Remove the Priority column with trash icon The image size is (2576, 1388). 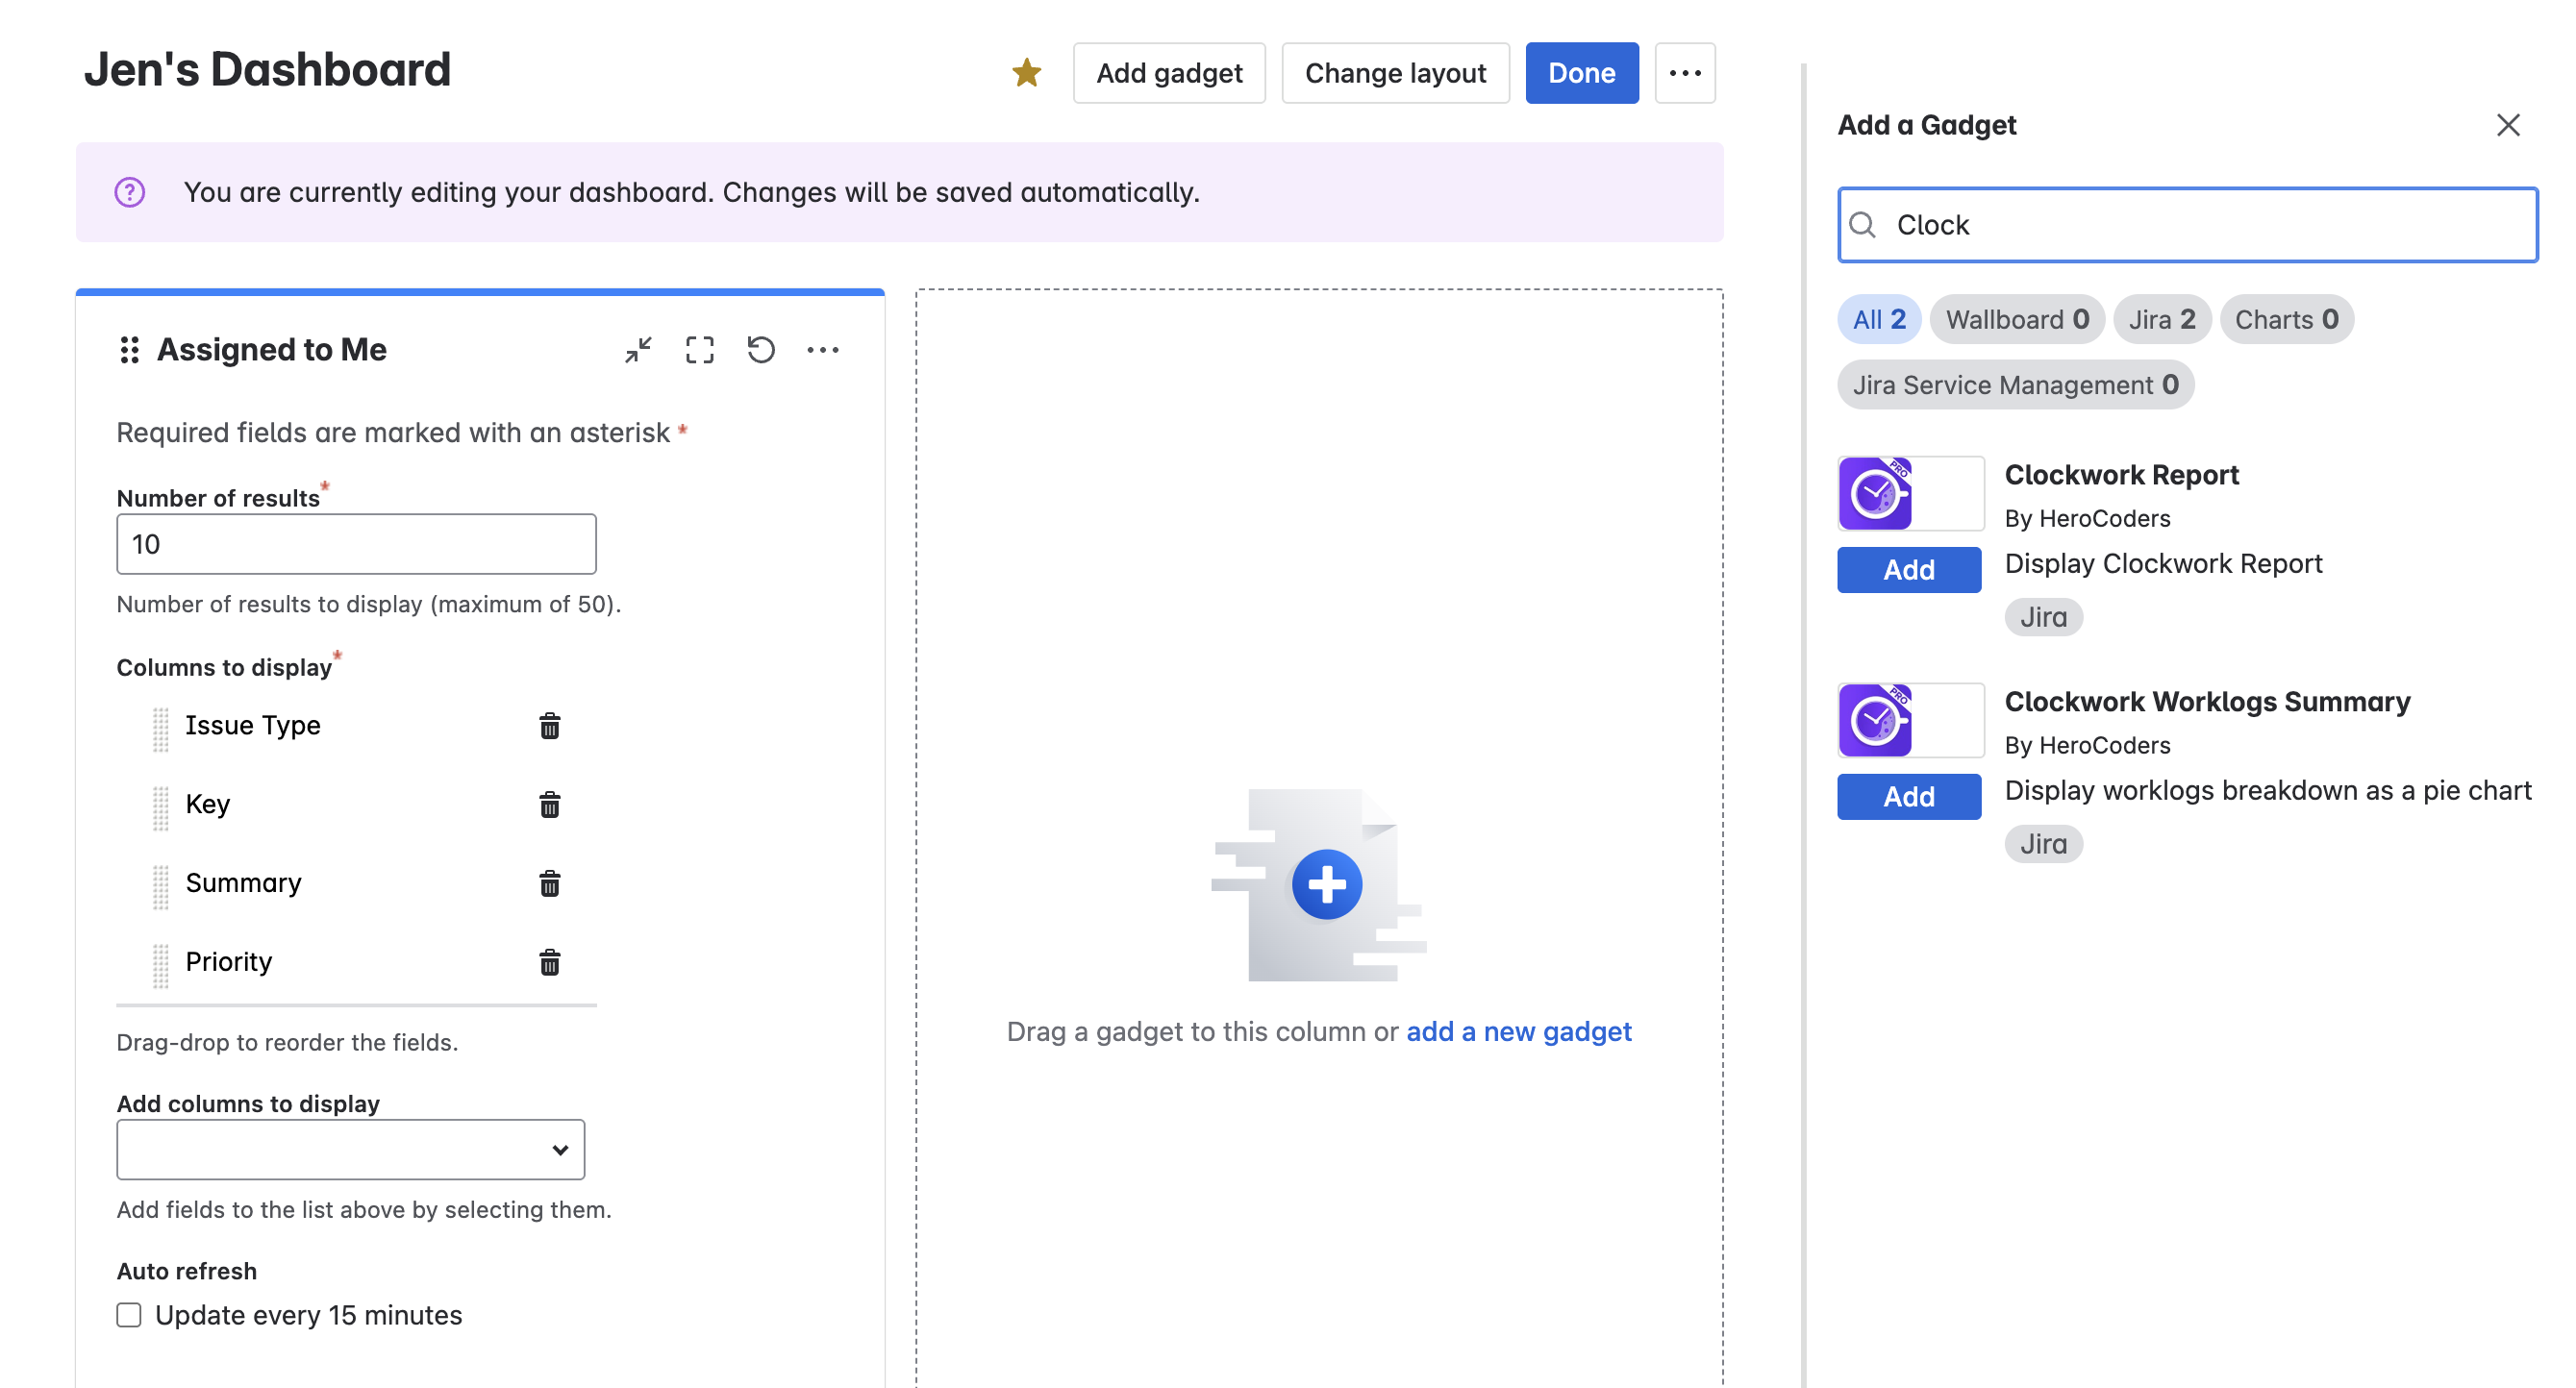click(549, 962)
